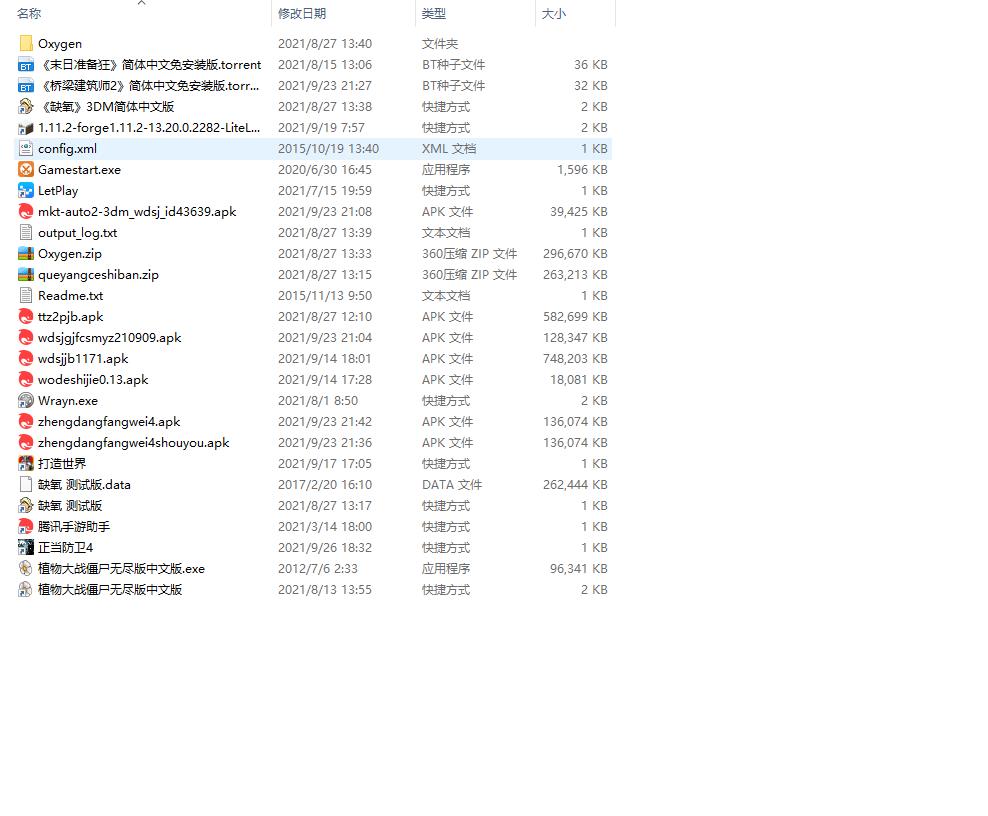Click the Oxygen.zip archive icon
This screenshot has width=988, height=816.
click(26, 253)
